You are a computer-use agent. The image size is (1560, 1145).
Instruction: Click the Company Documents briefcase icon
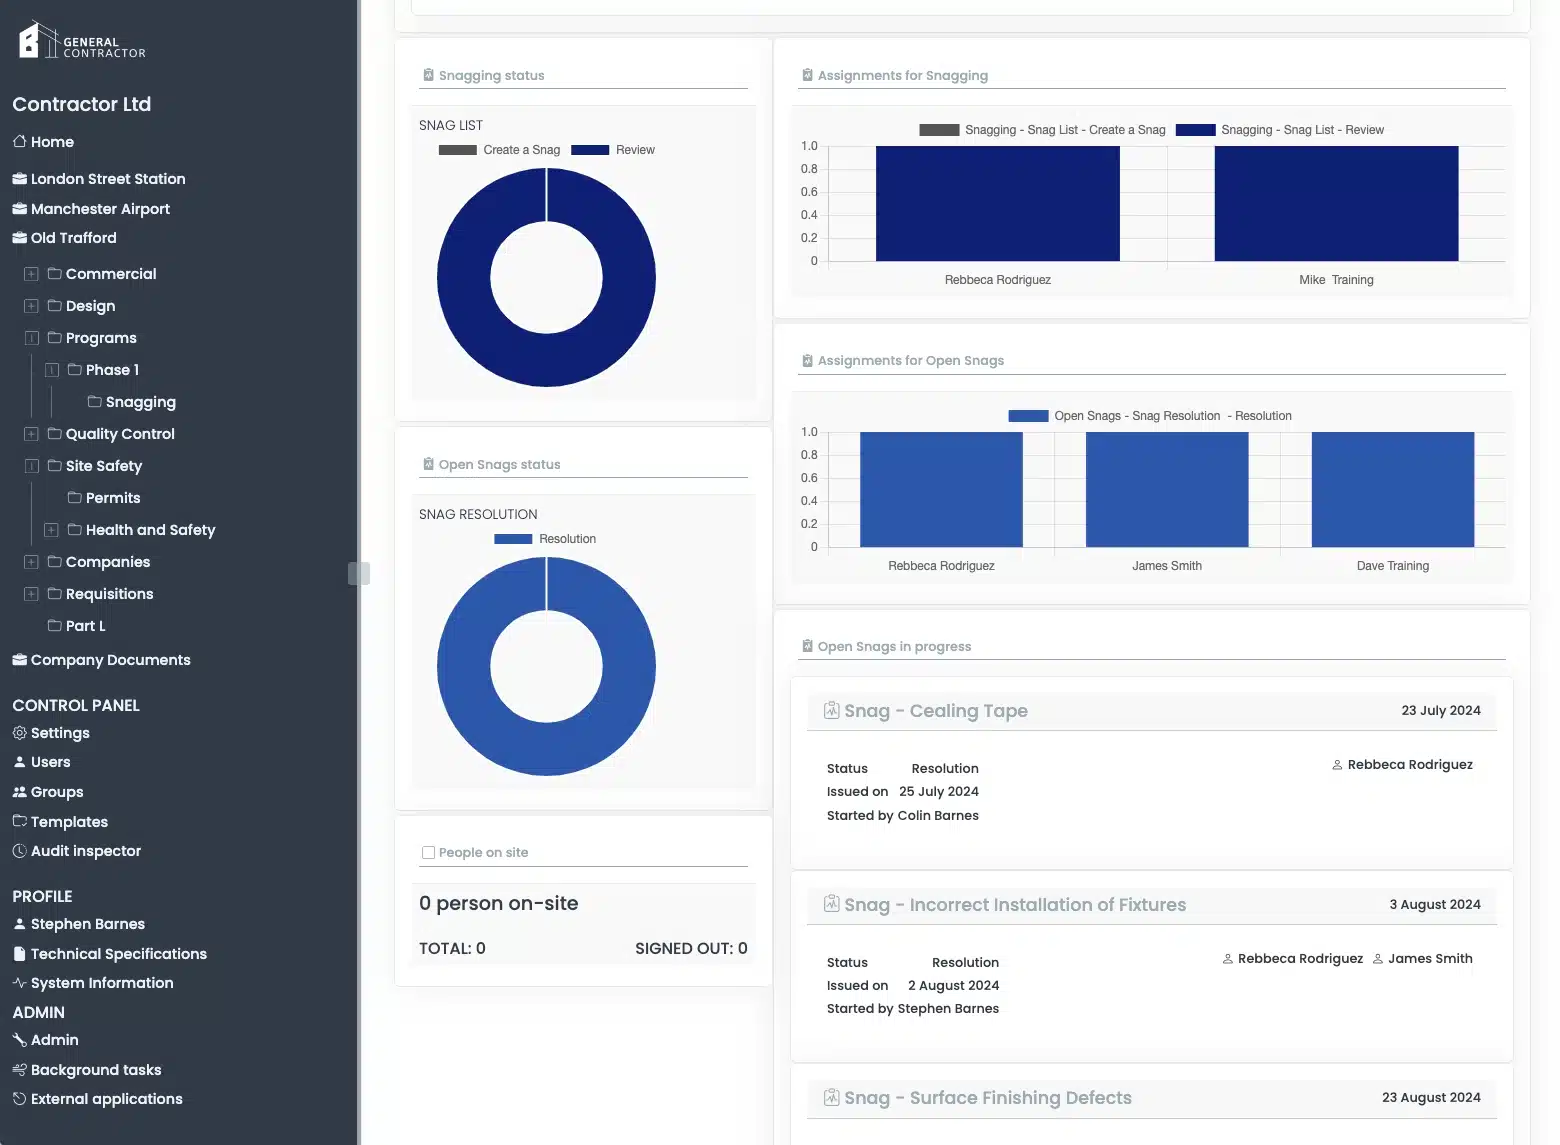point(19,660)
